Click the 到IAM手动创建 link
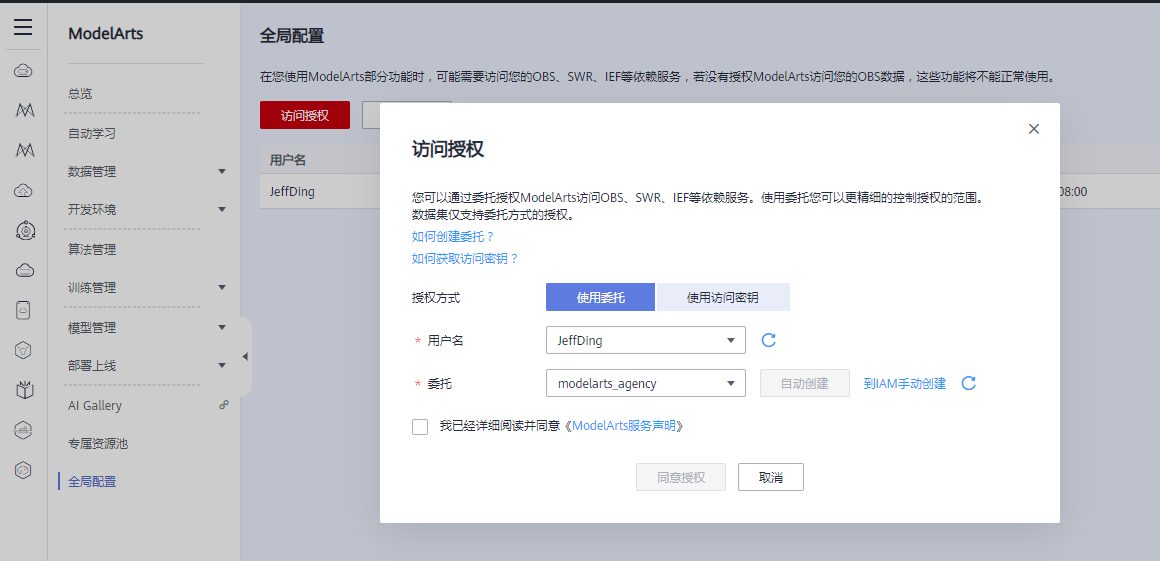This screenshot has height=561, width=1160. point(905,383)
